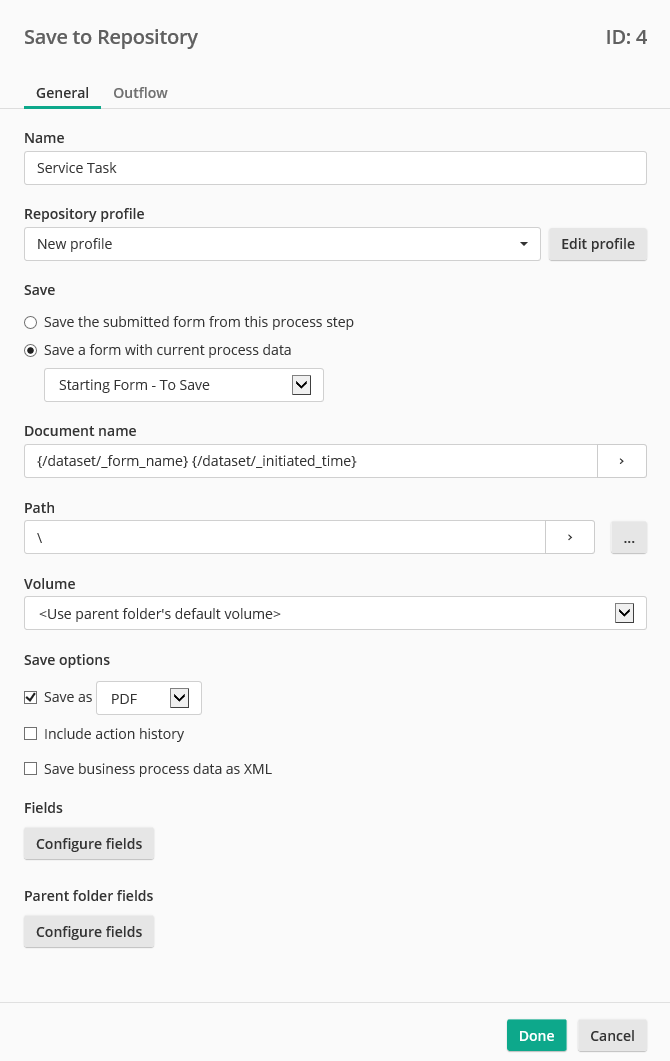Image resolution: width=670 pixels, height=1061 pixels.
Task: Select the General tab
Action: click(x=62, y=93)
